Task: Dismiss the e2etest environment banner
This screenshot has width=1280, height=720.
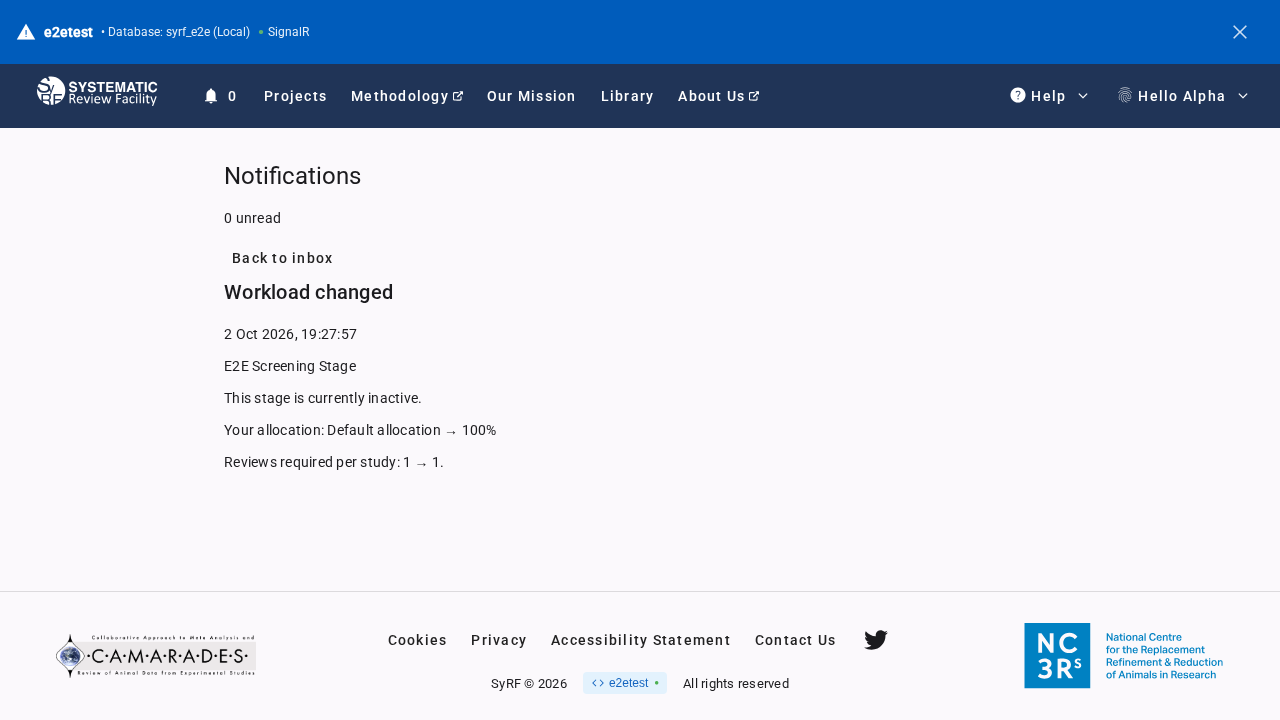Action: point(1240,32)
